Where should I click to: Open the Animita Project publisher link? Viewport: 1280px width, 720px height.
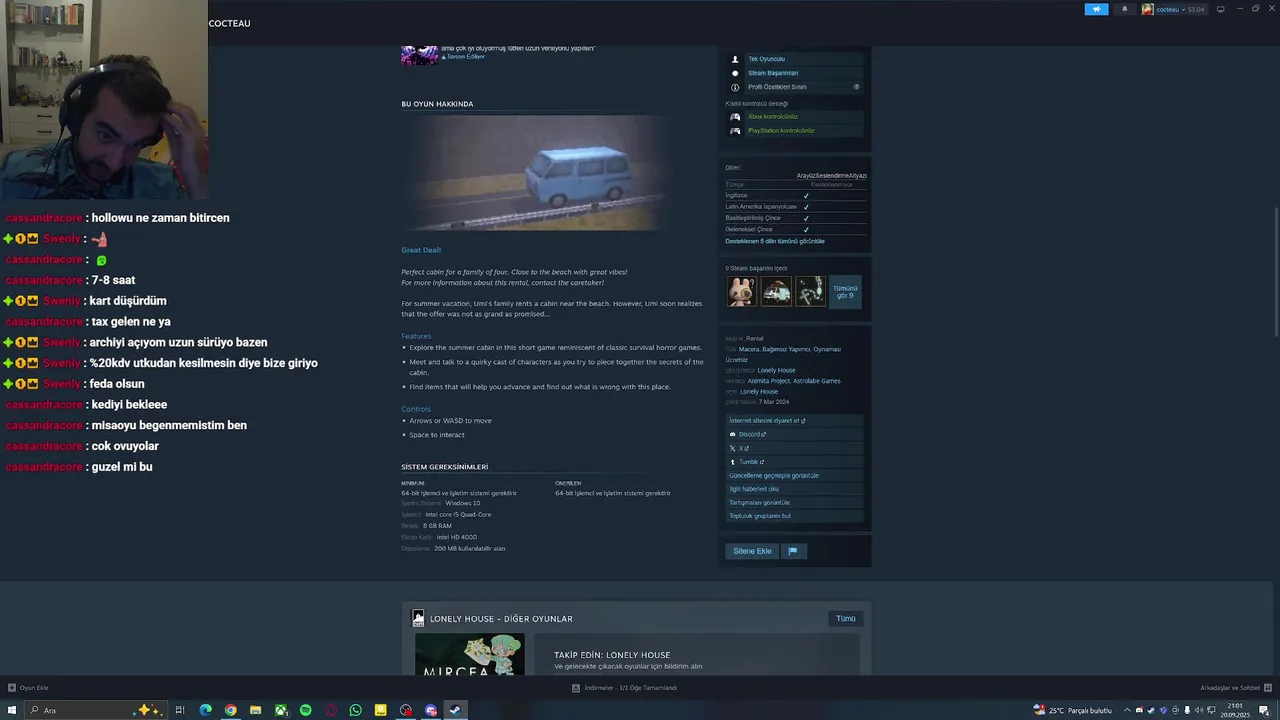click(x=769, y=381)
